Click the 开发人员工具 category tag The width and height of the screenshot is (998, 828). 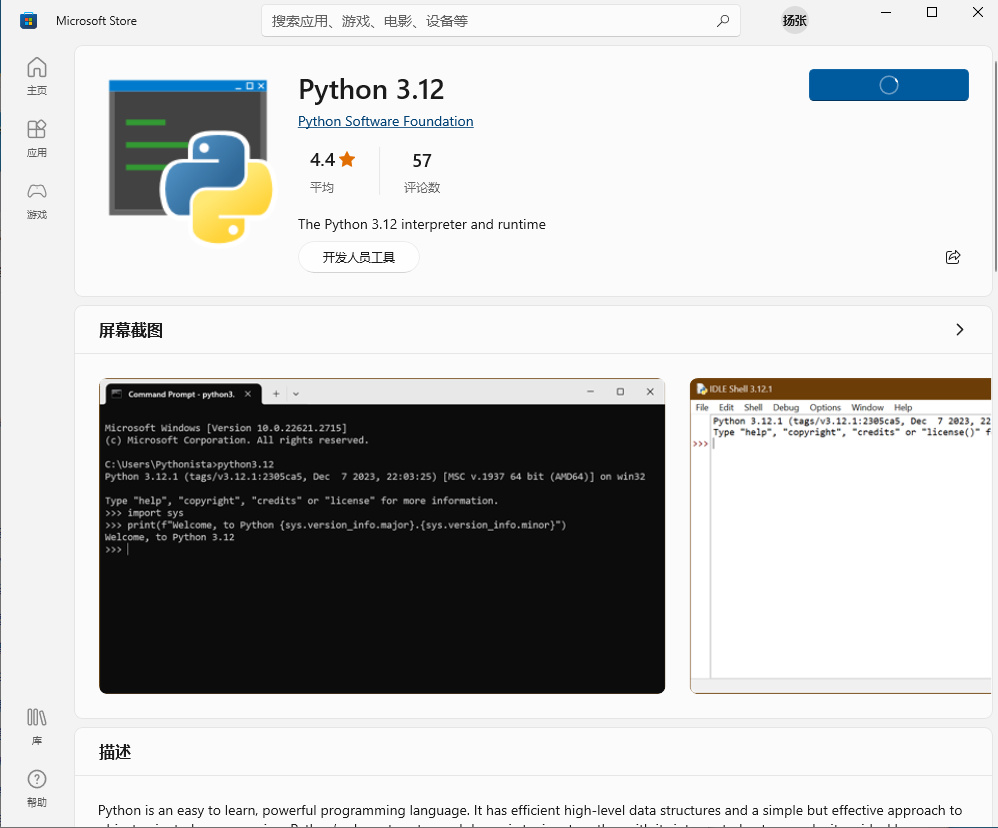tap(358, 257)
